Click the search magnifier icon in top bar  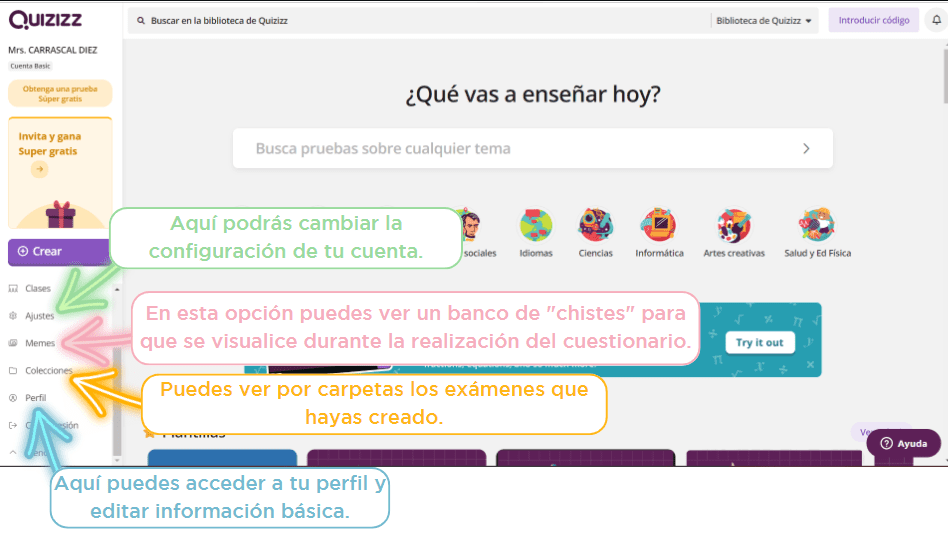(x=141, y=21)
